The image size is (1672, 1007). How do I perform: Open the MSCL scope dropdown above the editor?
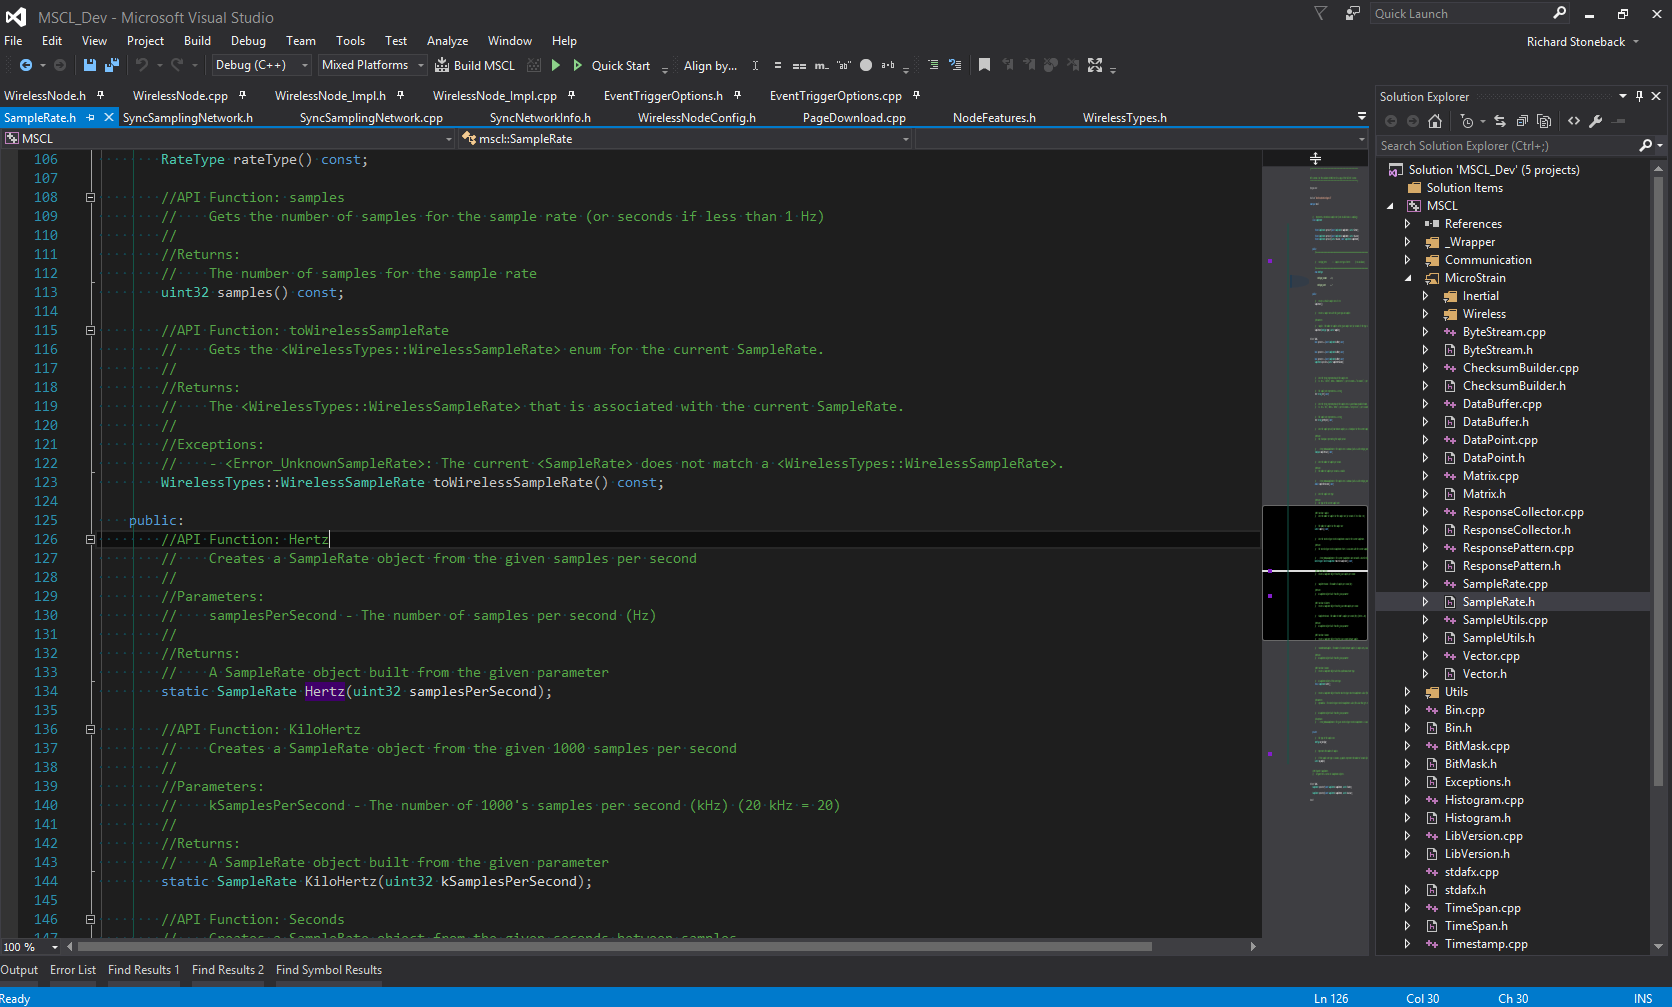pyautogui.click(x=229, y=139)
